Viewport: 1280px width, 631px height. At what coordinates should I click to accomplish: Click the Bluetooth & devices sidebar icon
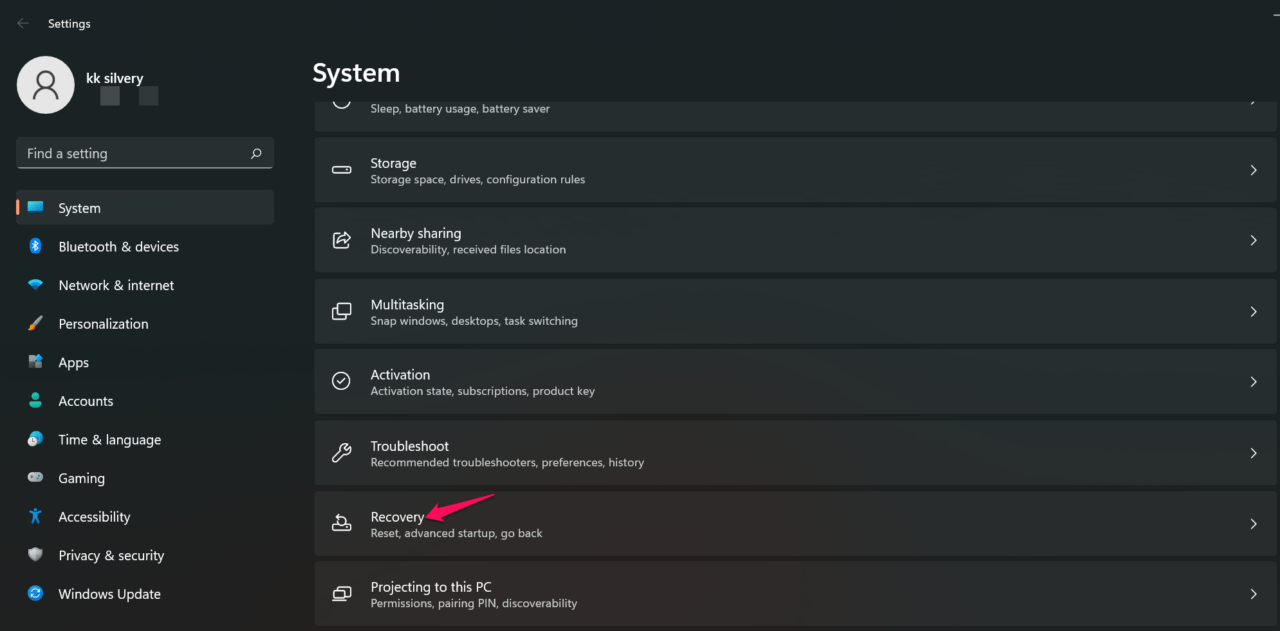(35, 246)
